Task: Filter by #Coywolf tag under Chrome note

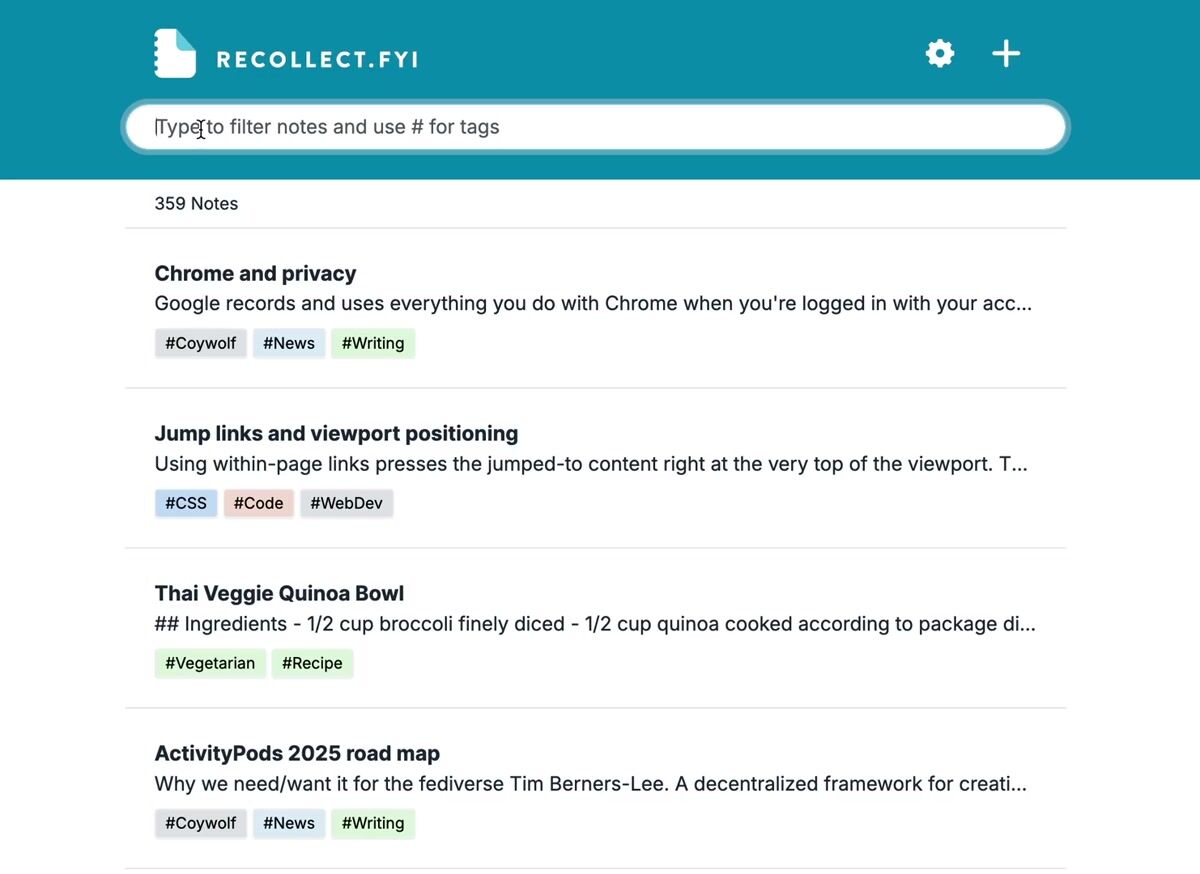Action: pos(200,343)
